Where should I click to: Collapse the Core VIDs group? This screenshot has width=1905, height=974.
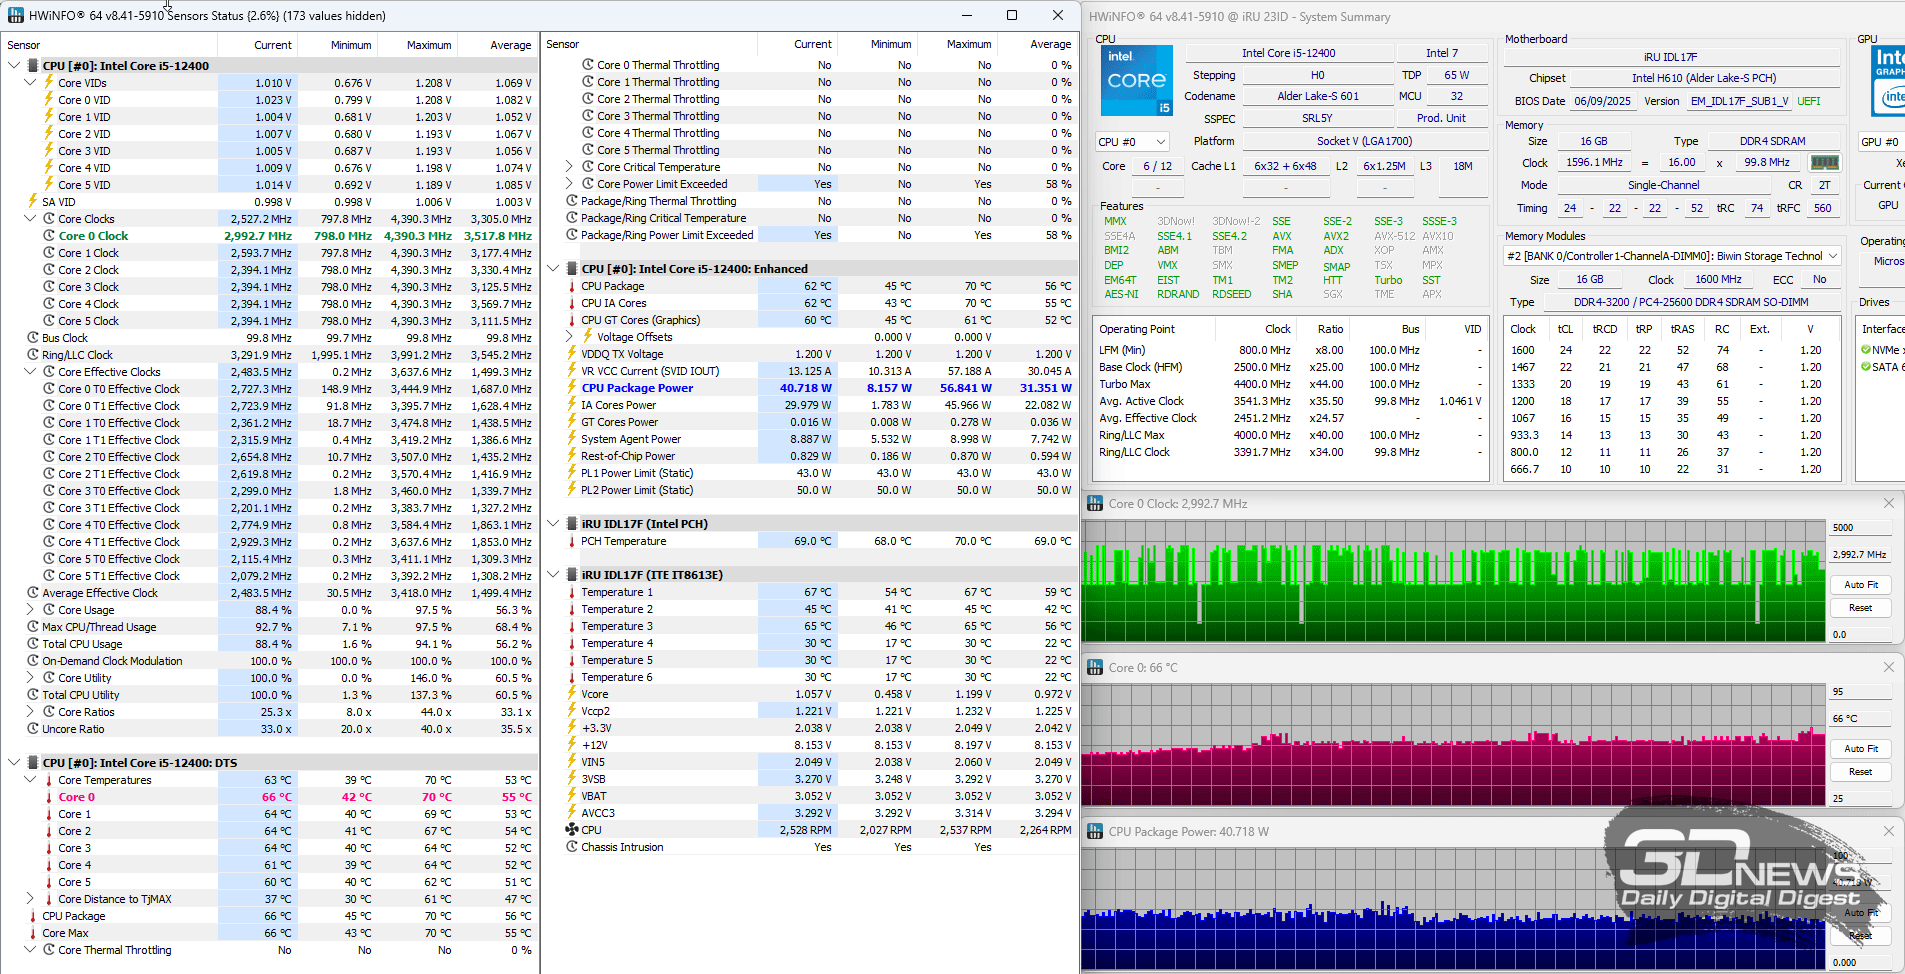point(30,83)
